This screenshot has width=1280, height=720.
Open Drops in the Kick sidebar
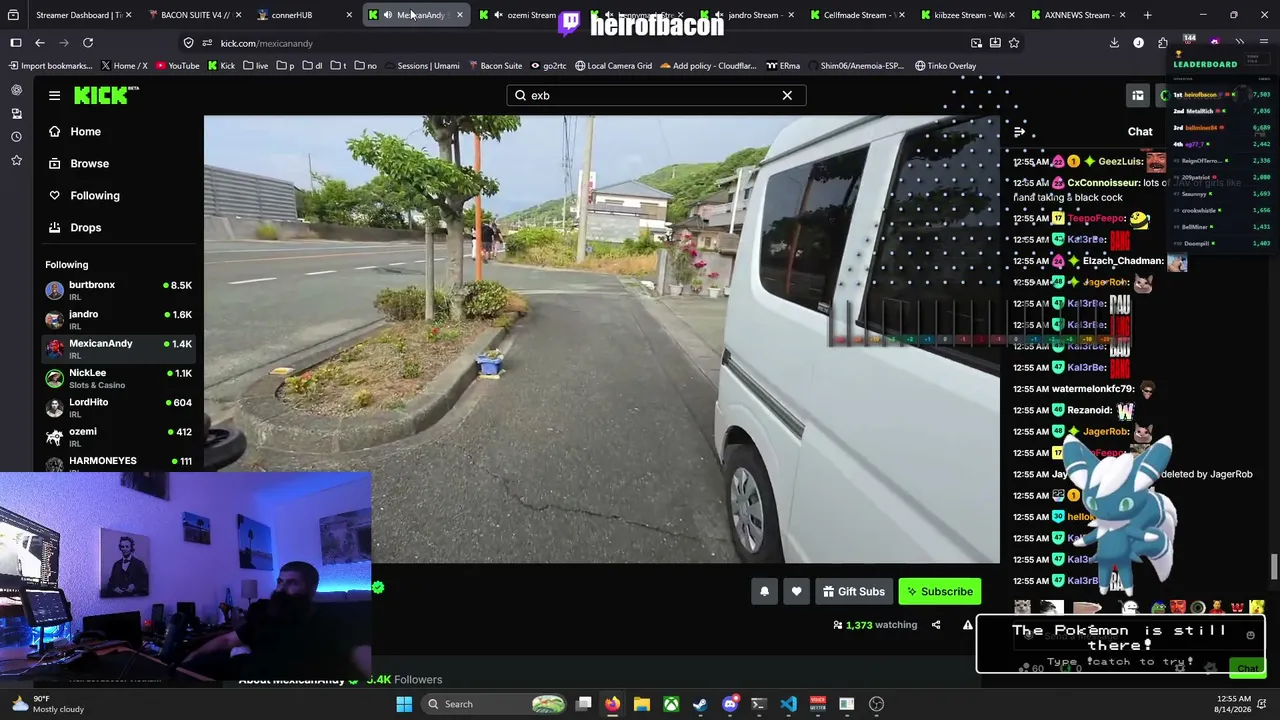point(86,227)
